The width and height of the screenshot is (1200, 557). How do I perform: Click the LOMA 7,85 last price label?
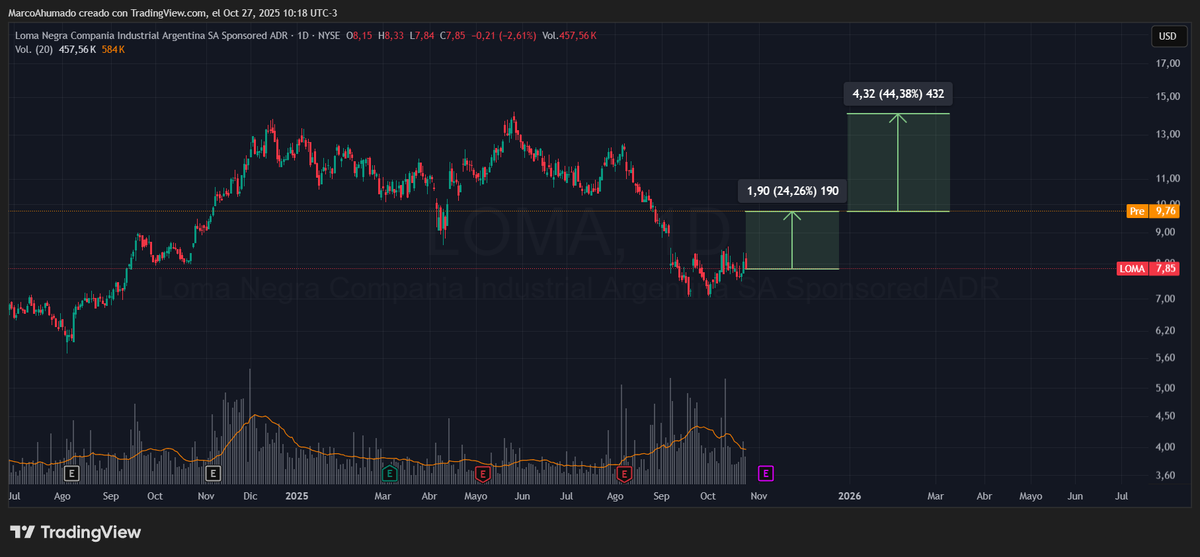(x=1148, y=269)
